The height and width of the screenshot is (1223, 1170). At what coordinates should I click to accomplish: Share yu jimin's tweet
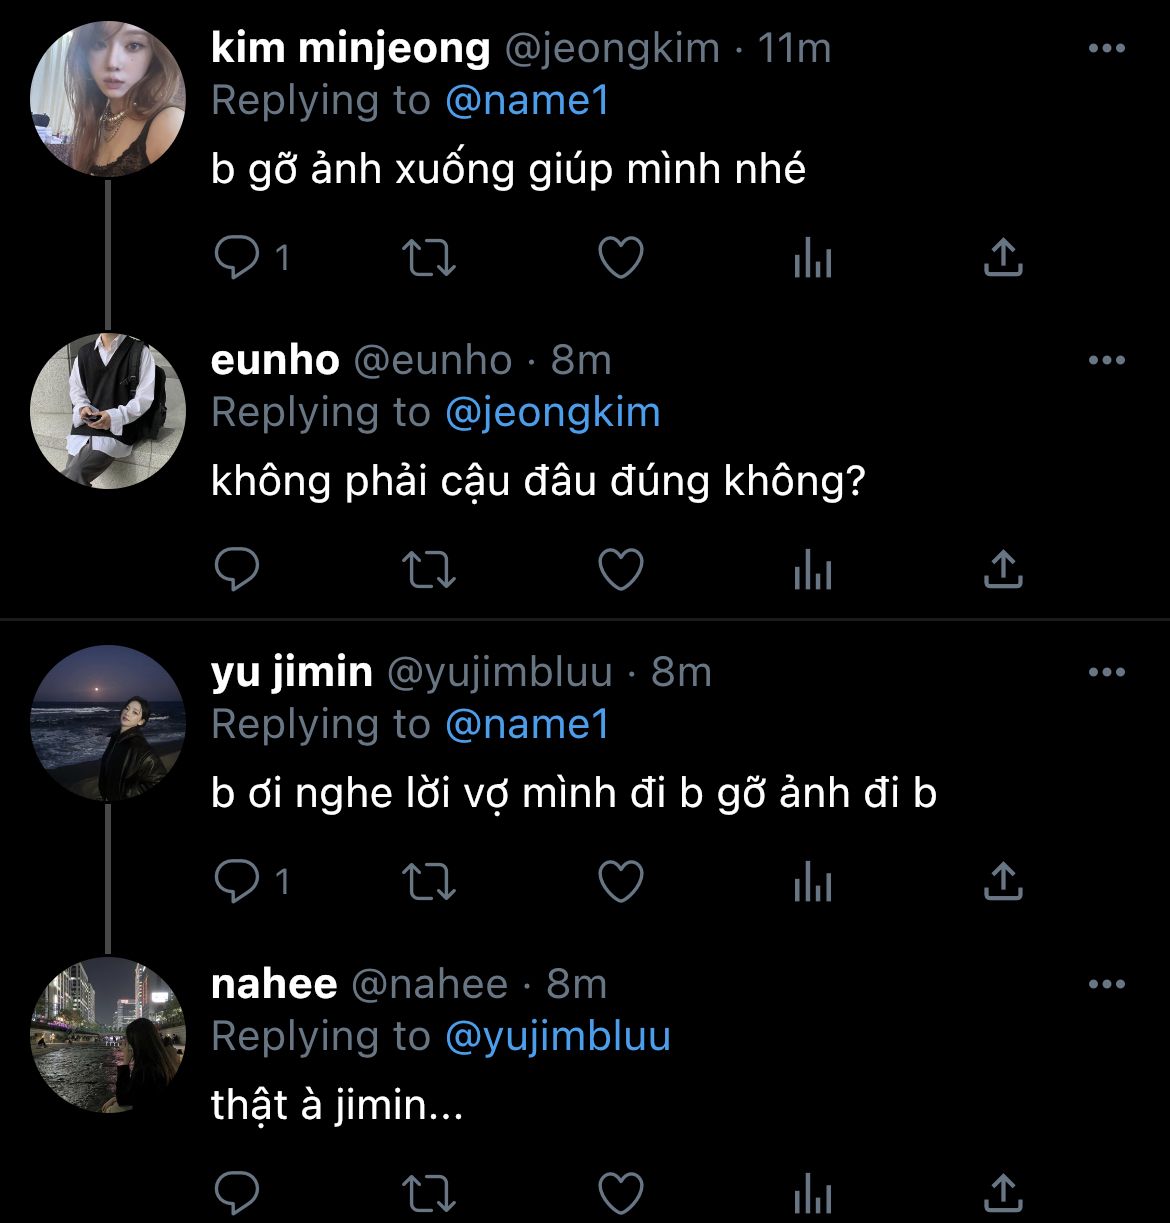coord(1003,882)
